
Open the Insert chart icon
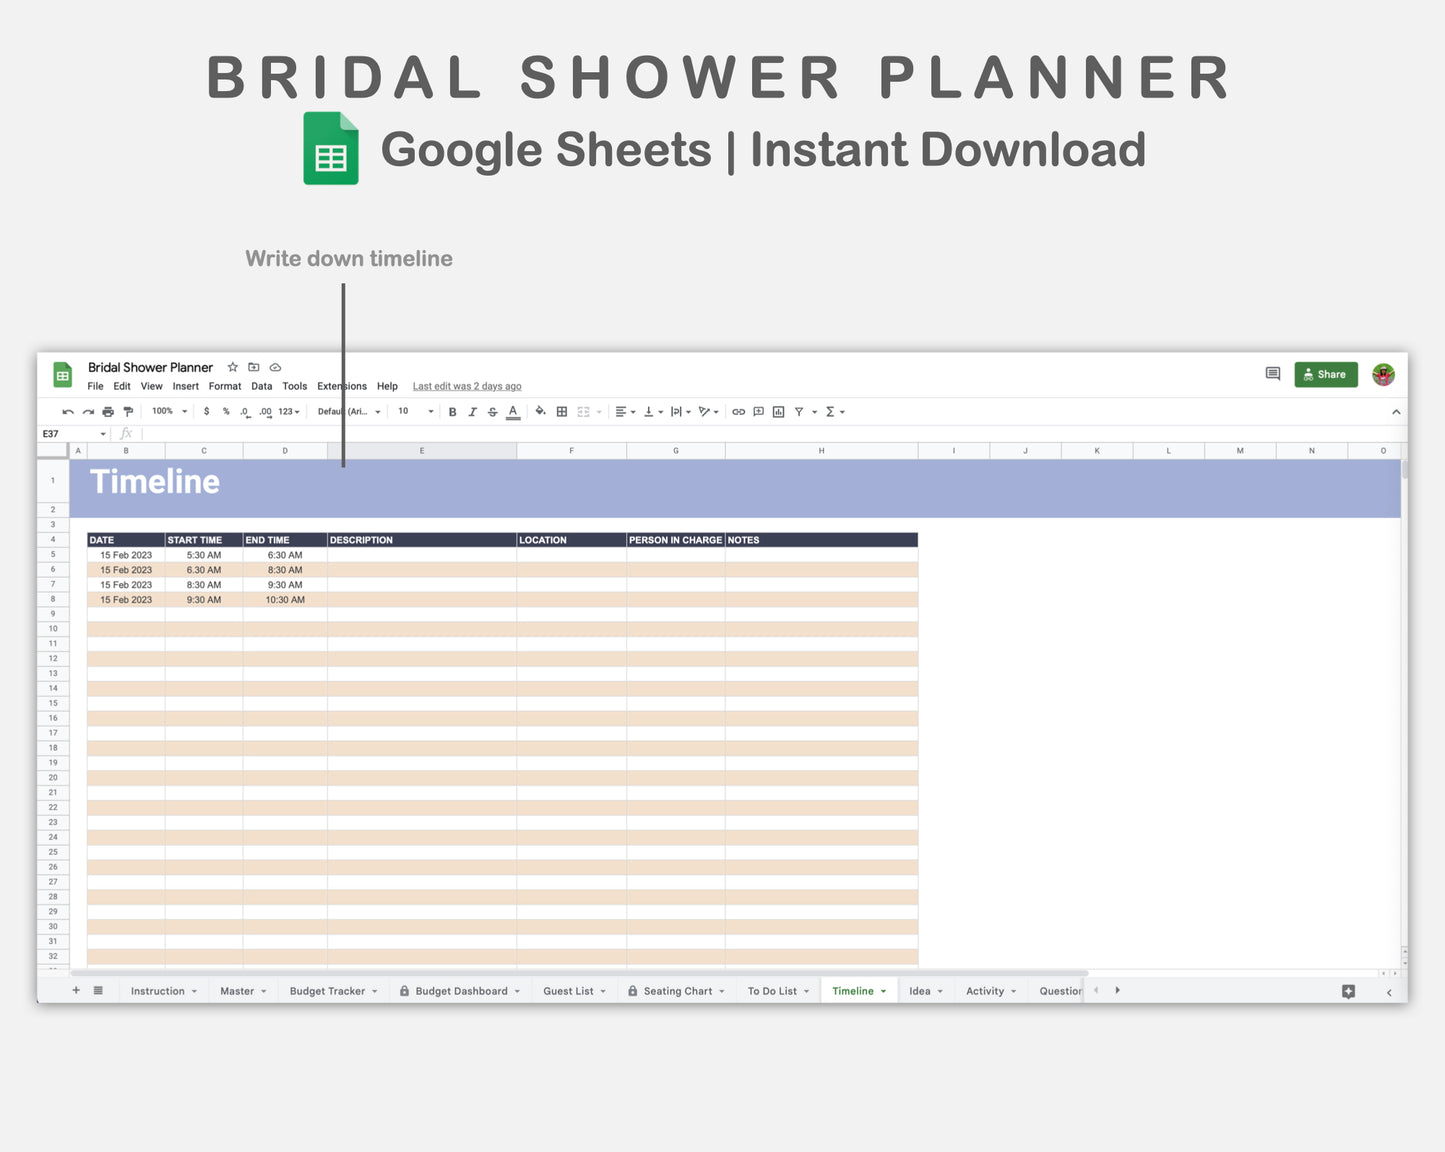tap(778, 411)
